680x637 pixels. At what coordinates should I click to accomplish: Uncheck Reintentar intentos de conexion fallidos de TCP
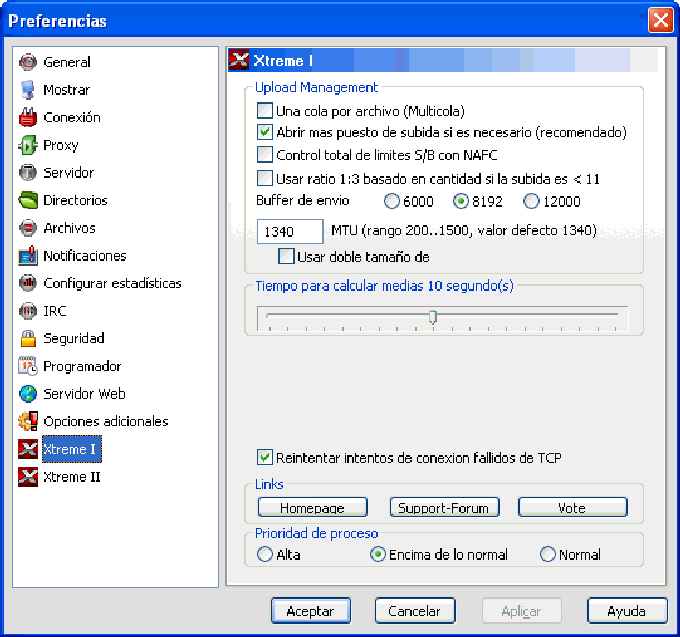(265, 457)
